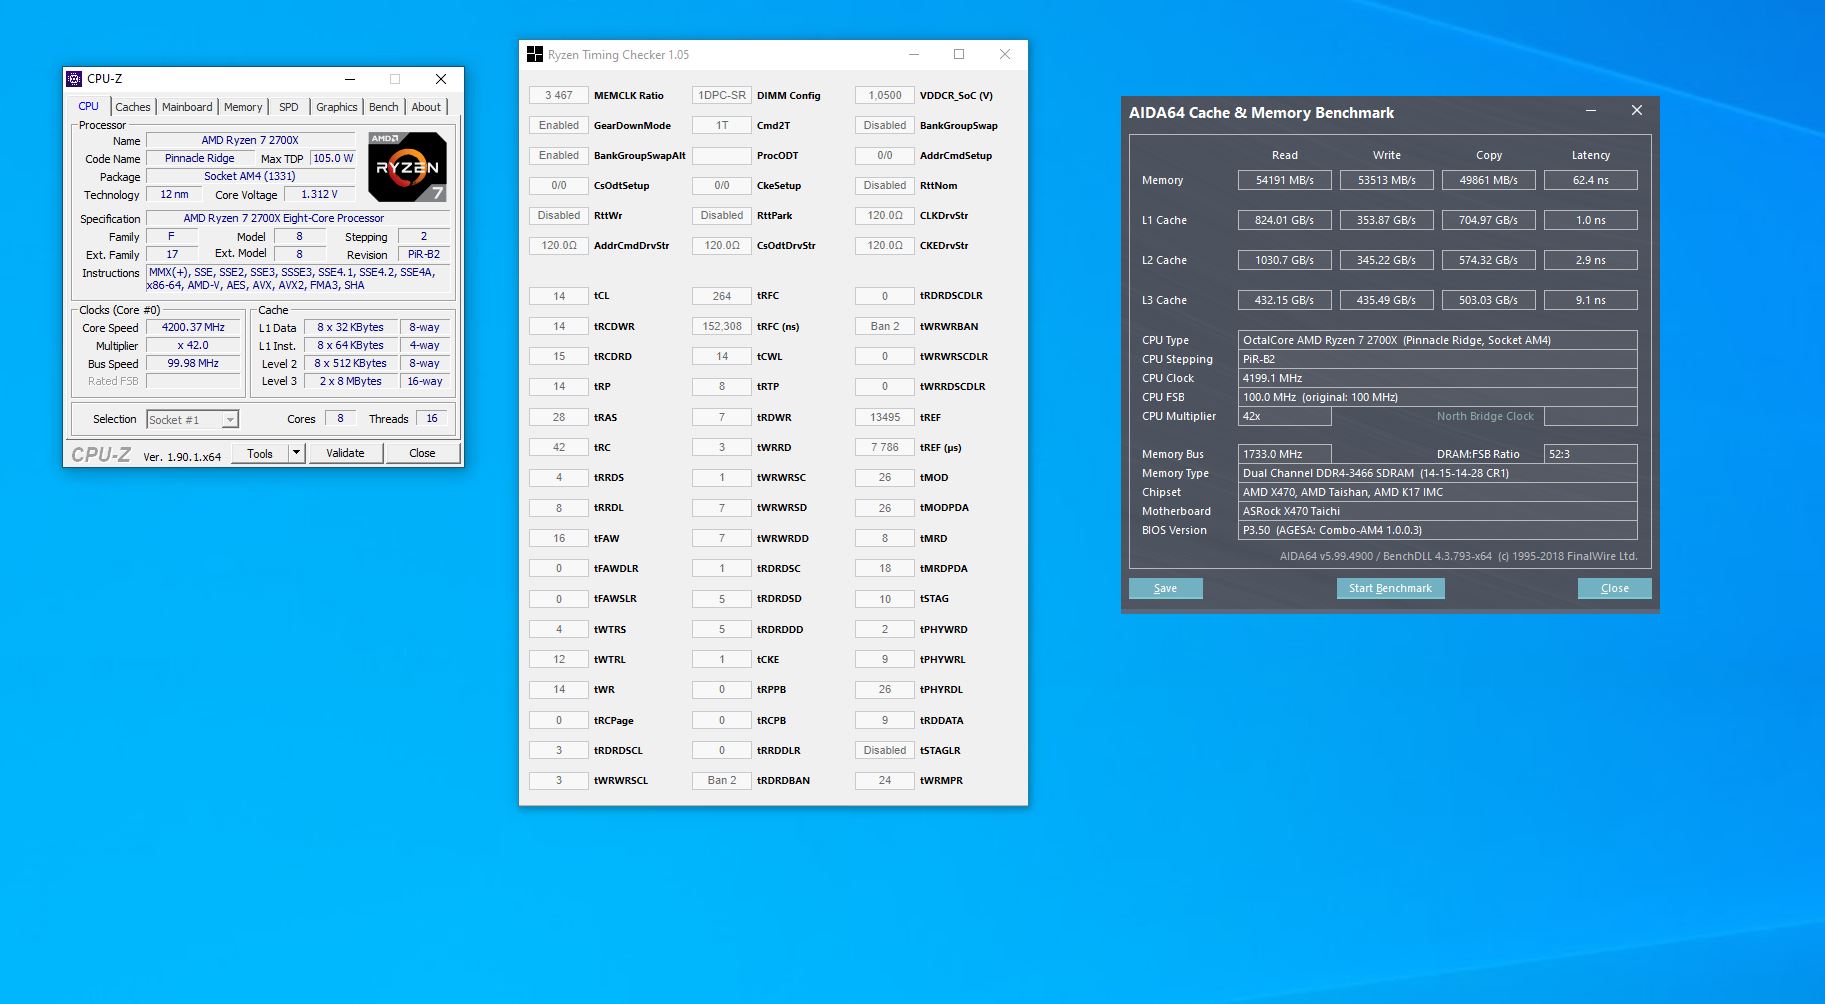Minimize the AIDA64 Cache & Memory Benchmark window
This screenshot has width=1825, height=1004.
coord(1591,111)
